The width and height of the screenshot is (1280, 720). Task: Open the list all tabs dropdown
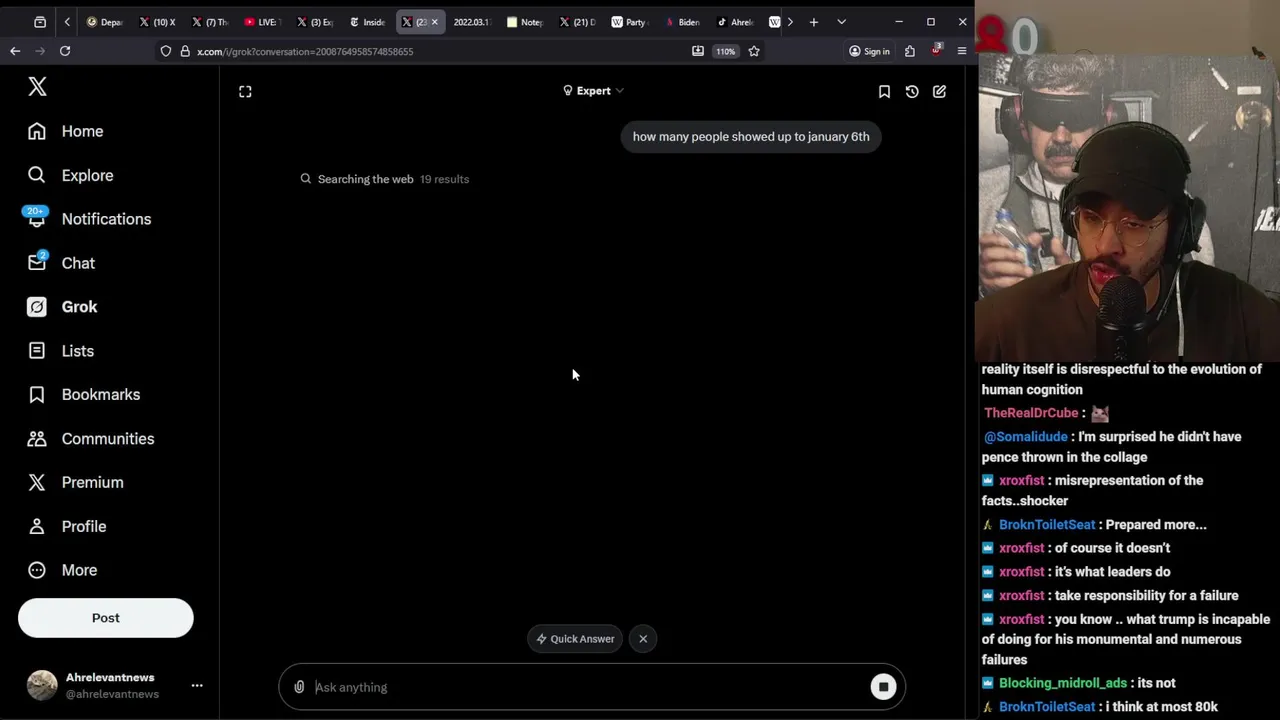click(841, 22)
